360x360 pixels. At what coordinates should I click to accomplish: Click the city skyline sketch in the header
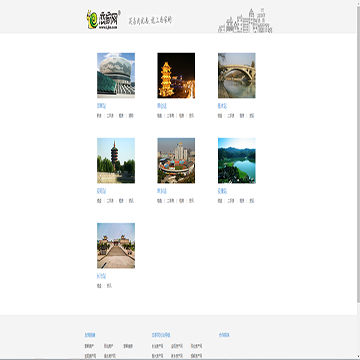tap(245, 21)
